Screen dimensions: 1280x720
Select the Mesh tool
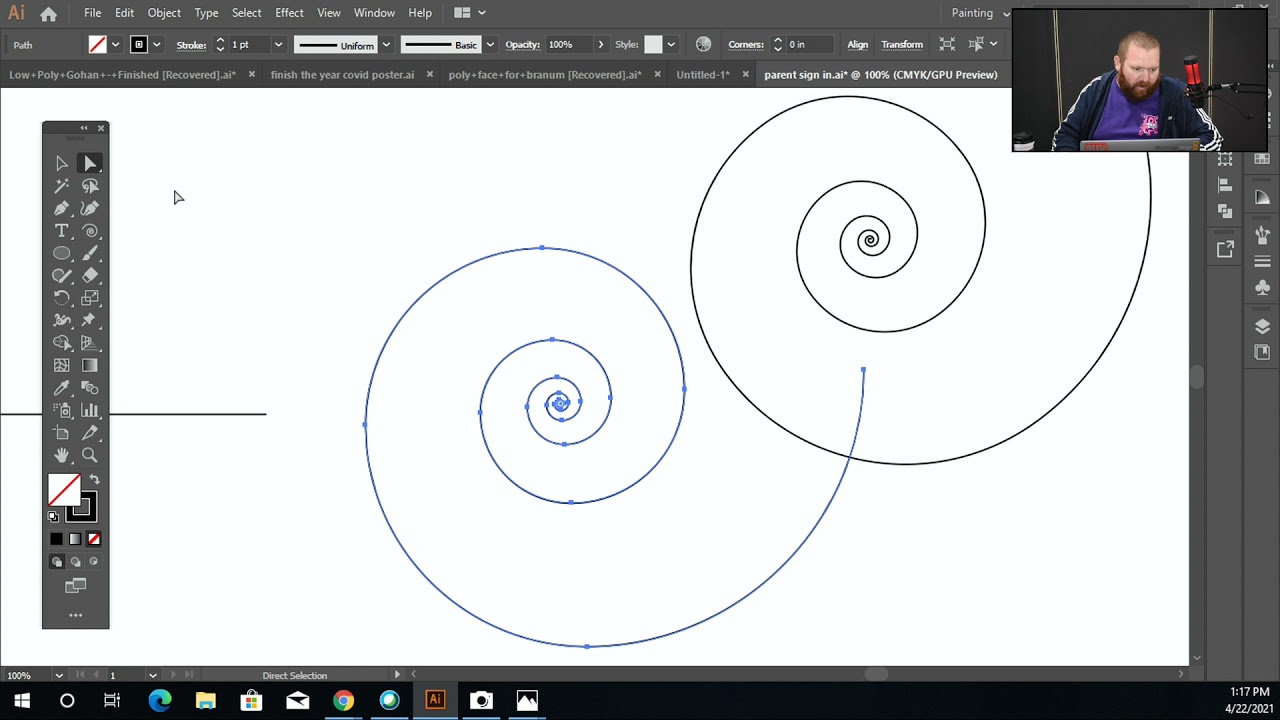[x=61, y=365]
